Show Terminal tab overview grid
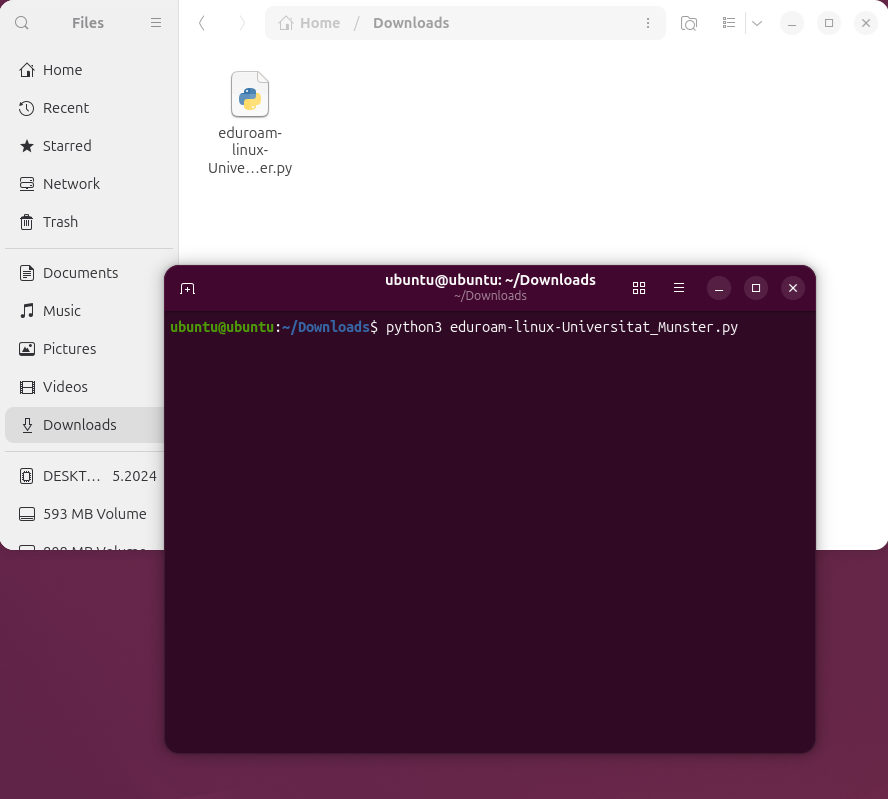Image resolution: width=888 pixels, height=799 pixels. click(x=639, y=288)
